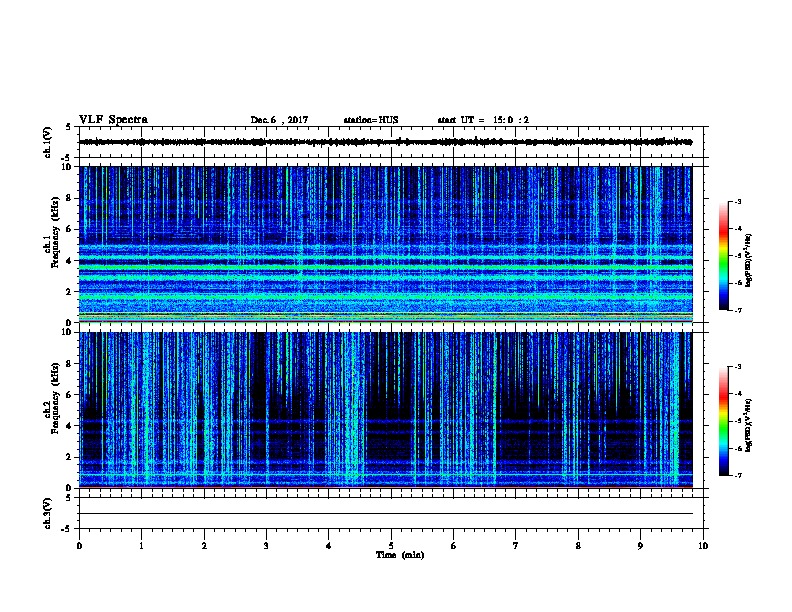
Task: Click the 'start UT = 15:0:2' label
Action: tap(483, 120)
